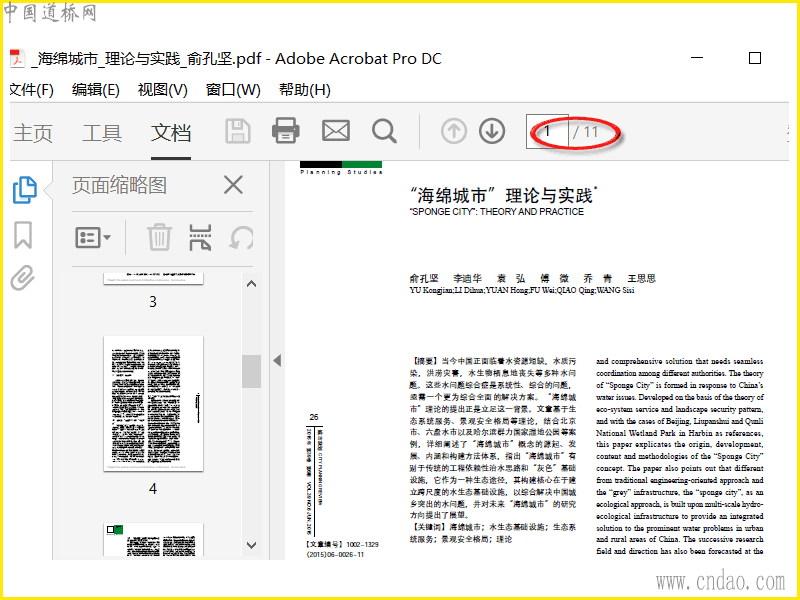Switch to the 主页 tab
Viewport: 800px width, 600px height.
[33, 133]
